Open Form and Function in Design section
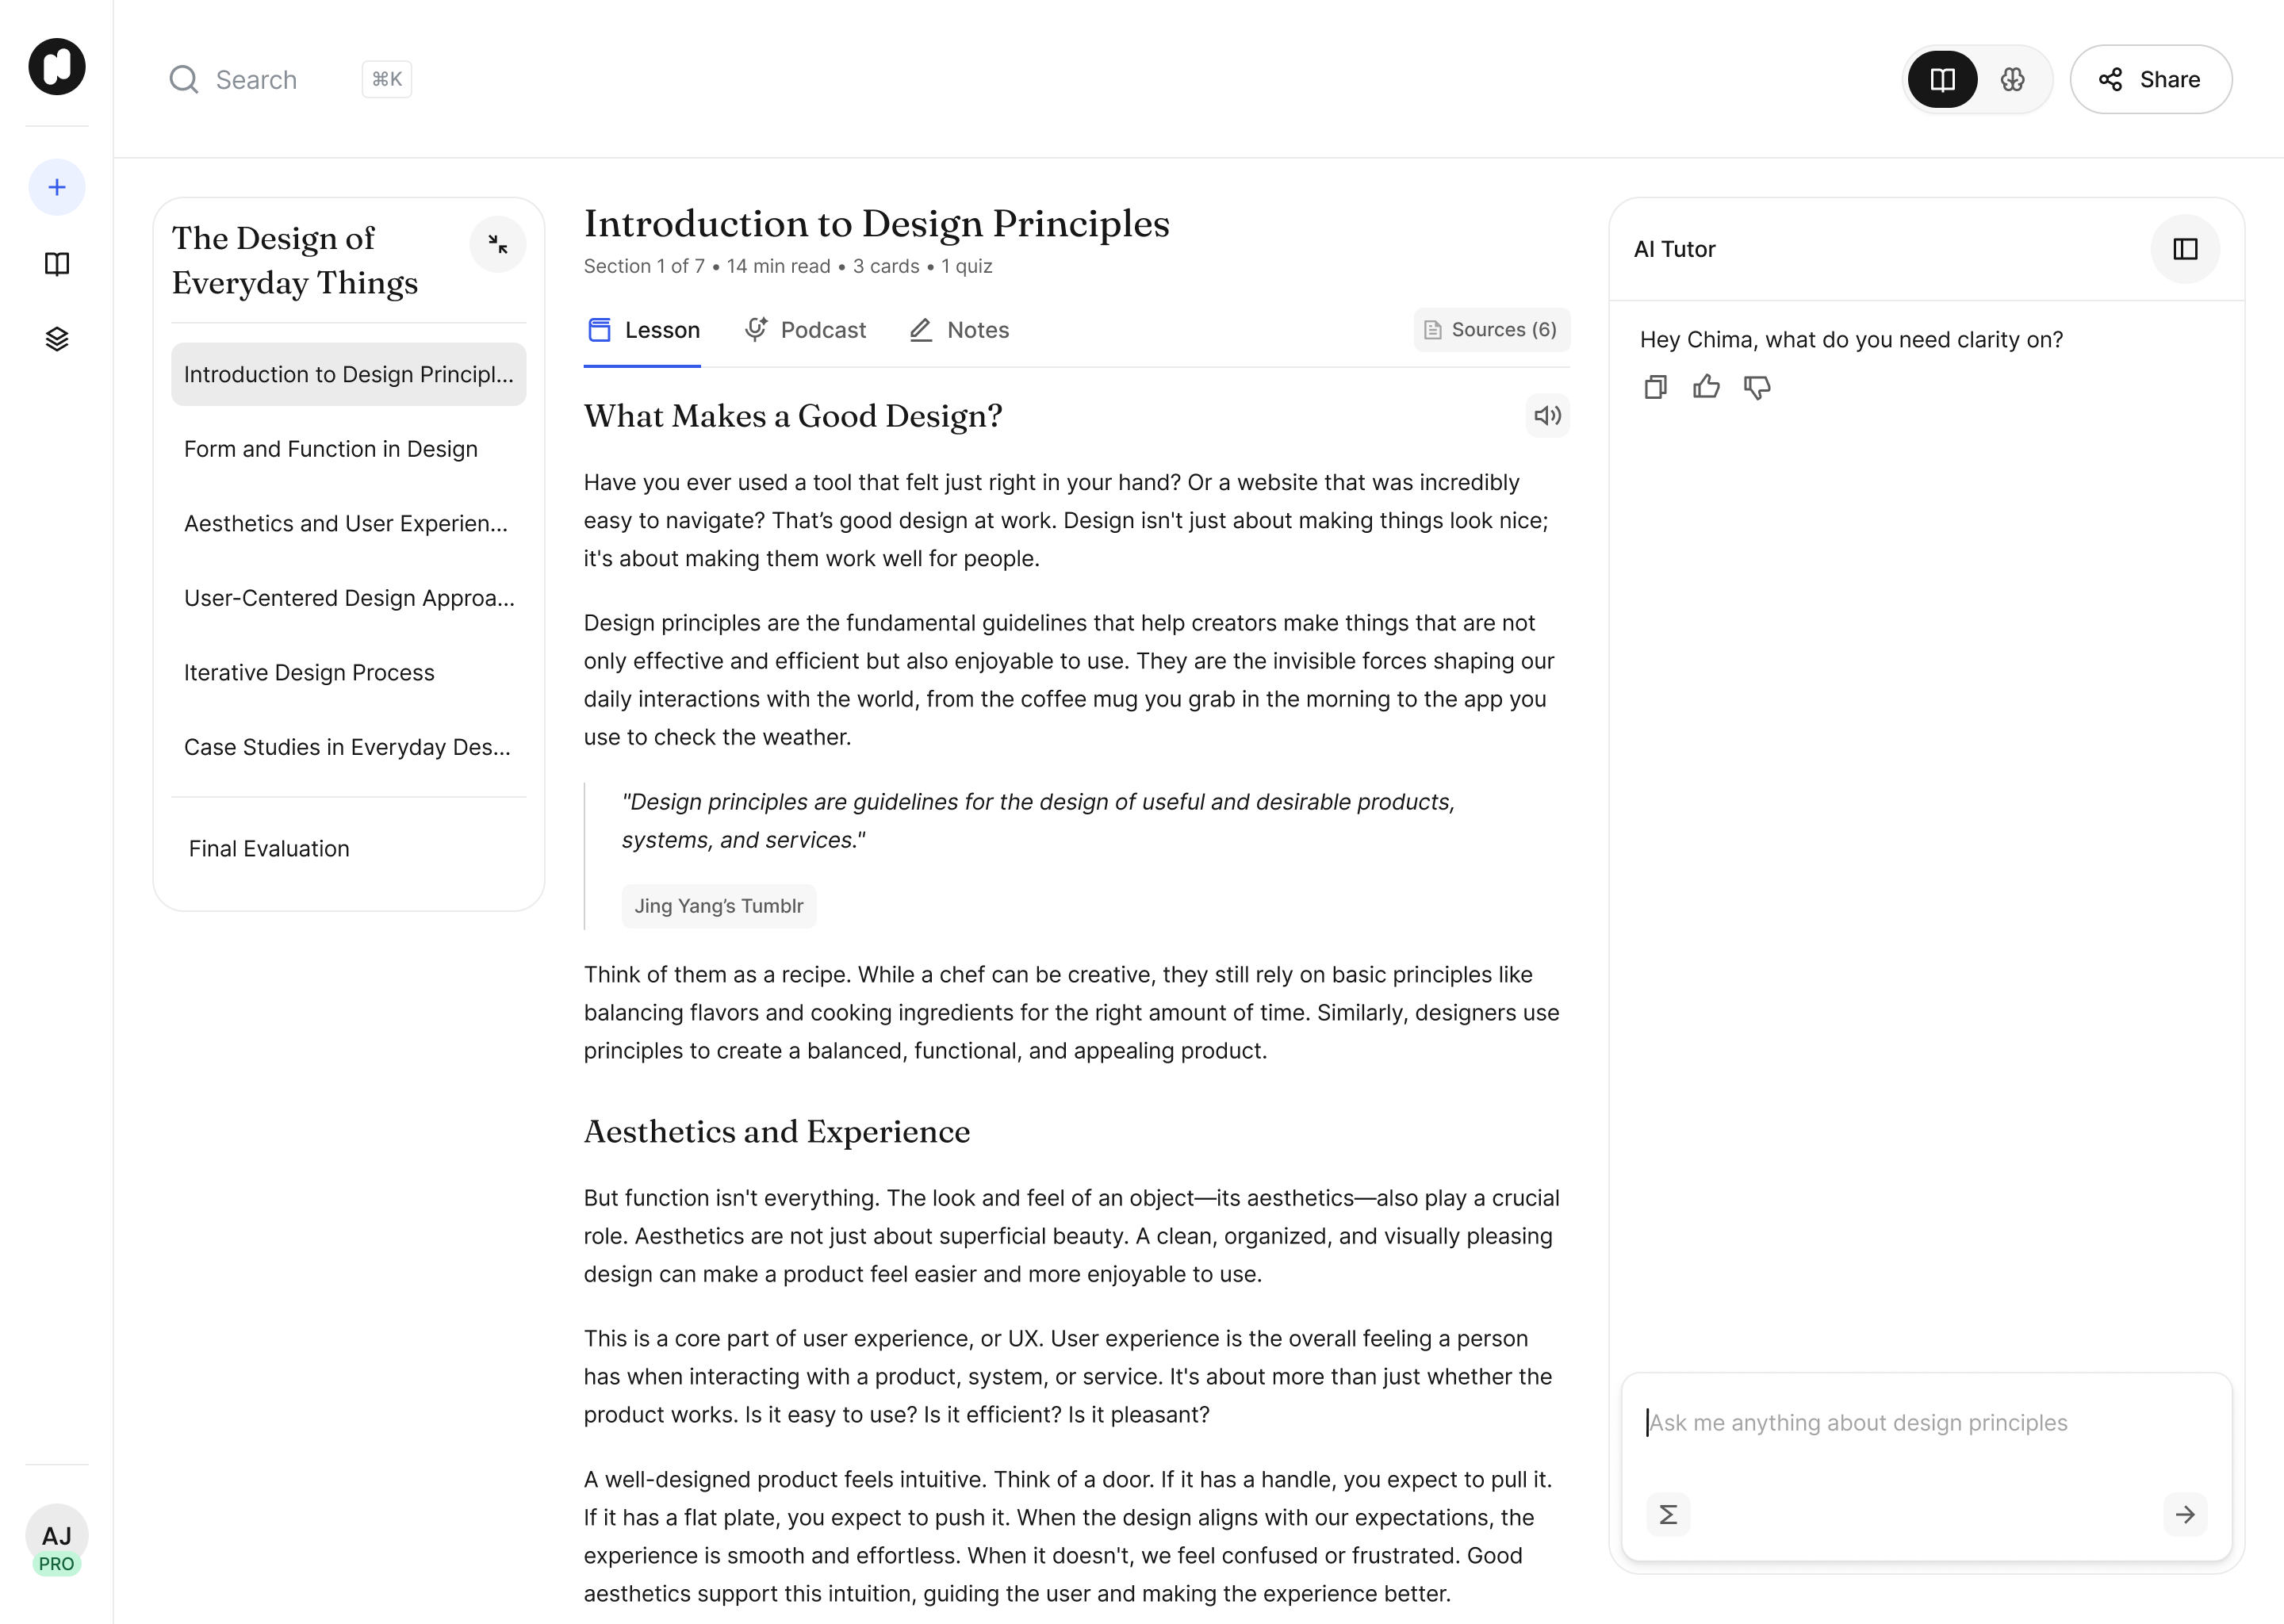 pos(349,449)
